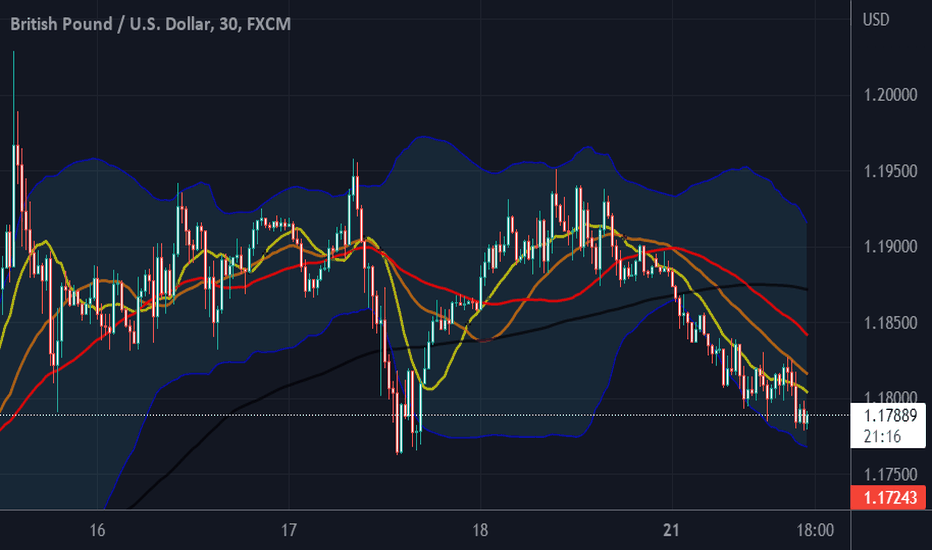Click date label 21 on time axis
The width and height of the screenshot is (932, 550).
pos(671,530)
